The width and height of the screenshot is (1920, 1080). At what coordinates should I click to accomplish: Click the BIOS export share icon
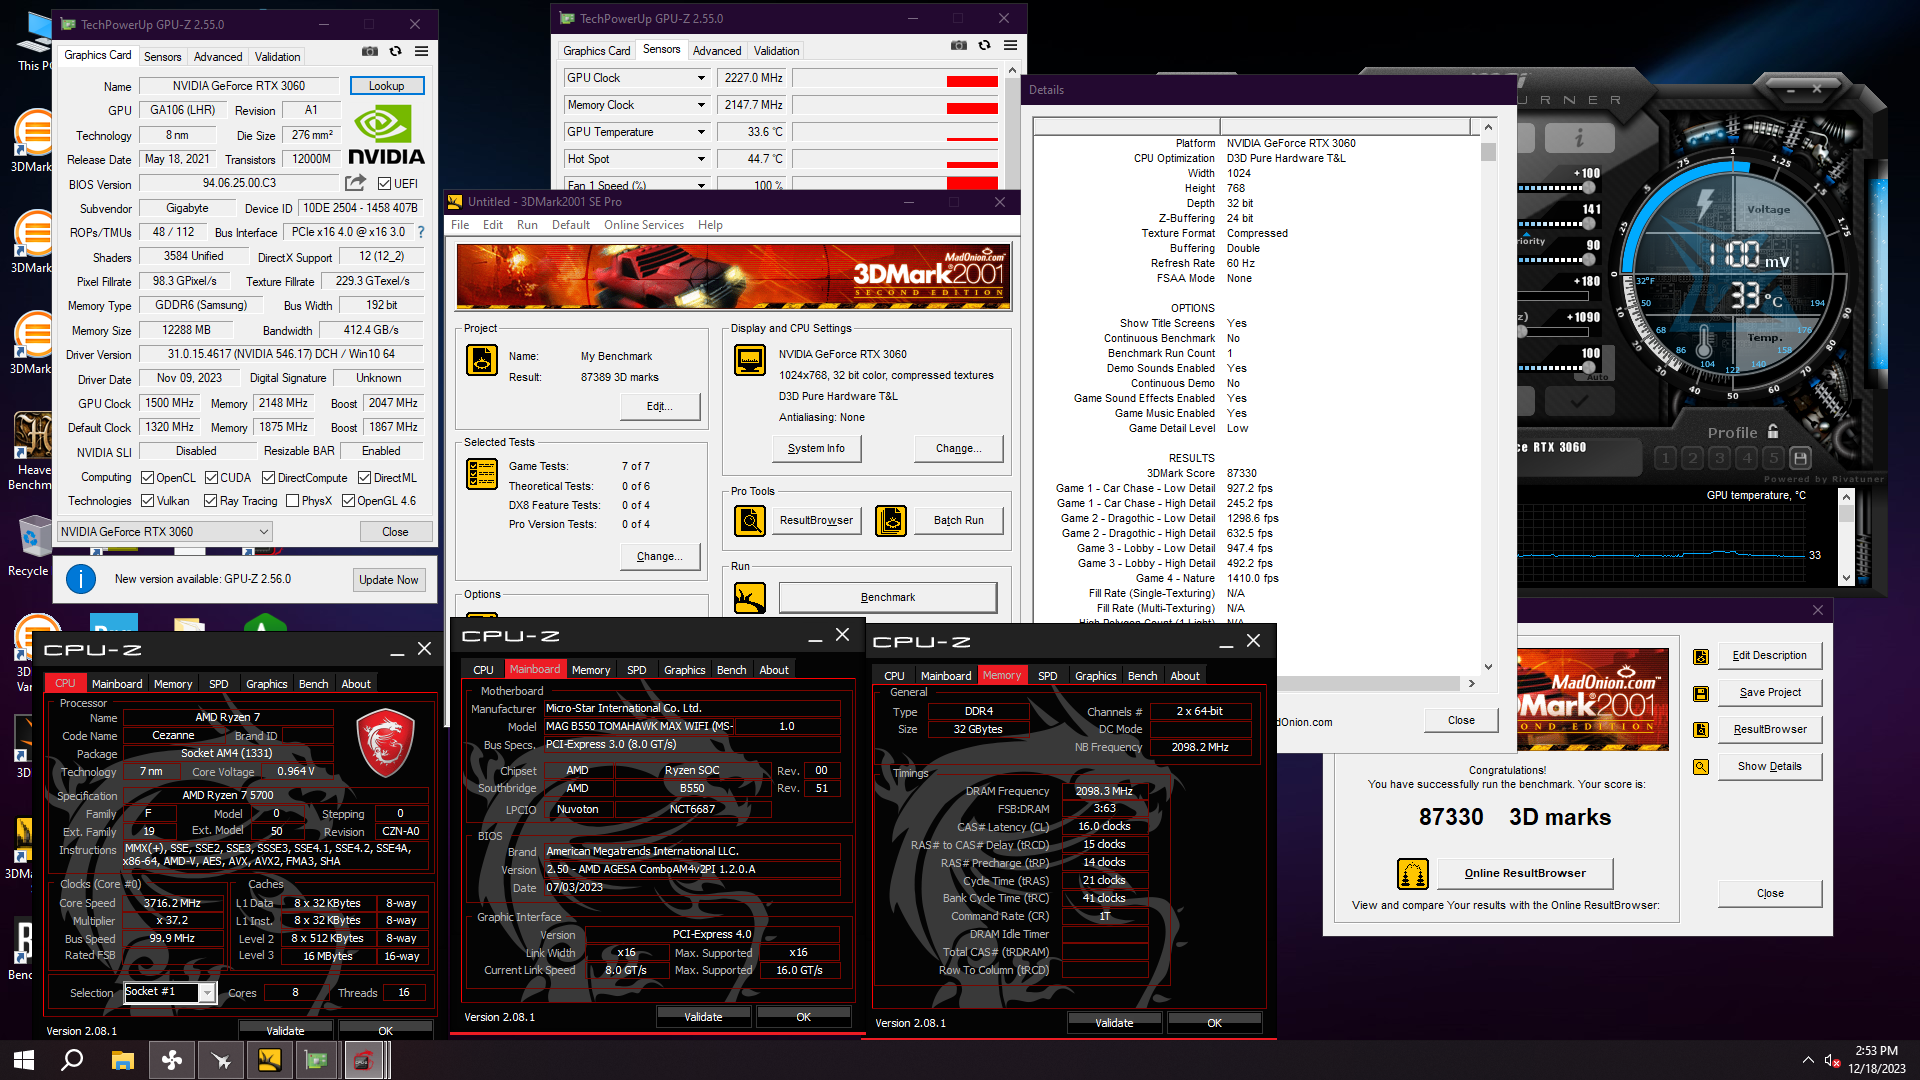(x=355, y=183)
